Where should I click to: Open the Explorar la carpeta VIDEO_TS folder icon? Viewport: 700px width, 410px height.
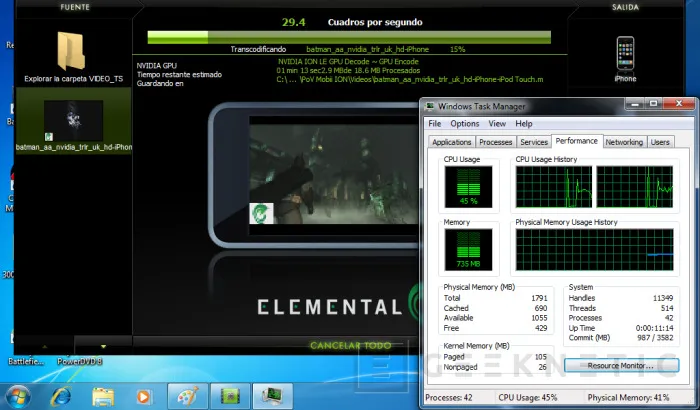click(71, 51)
